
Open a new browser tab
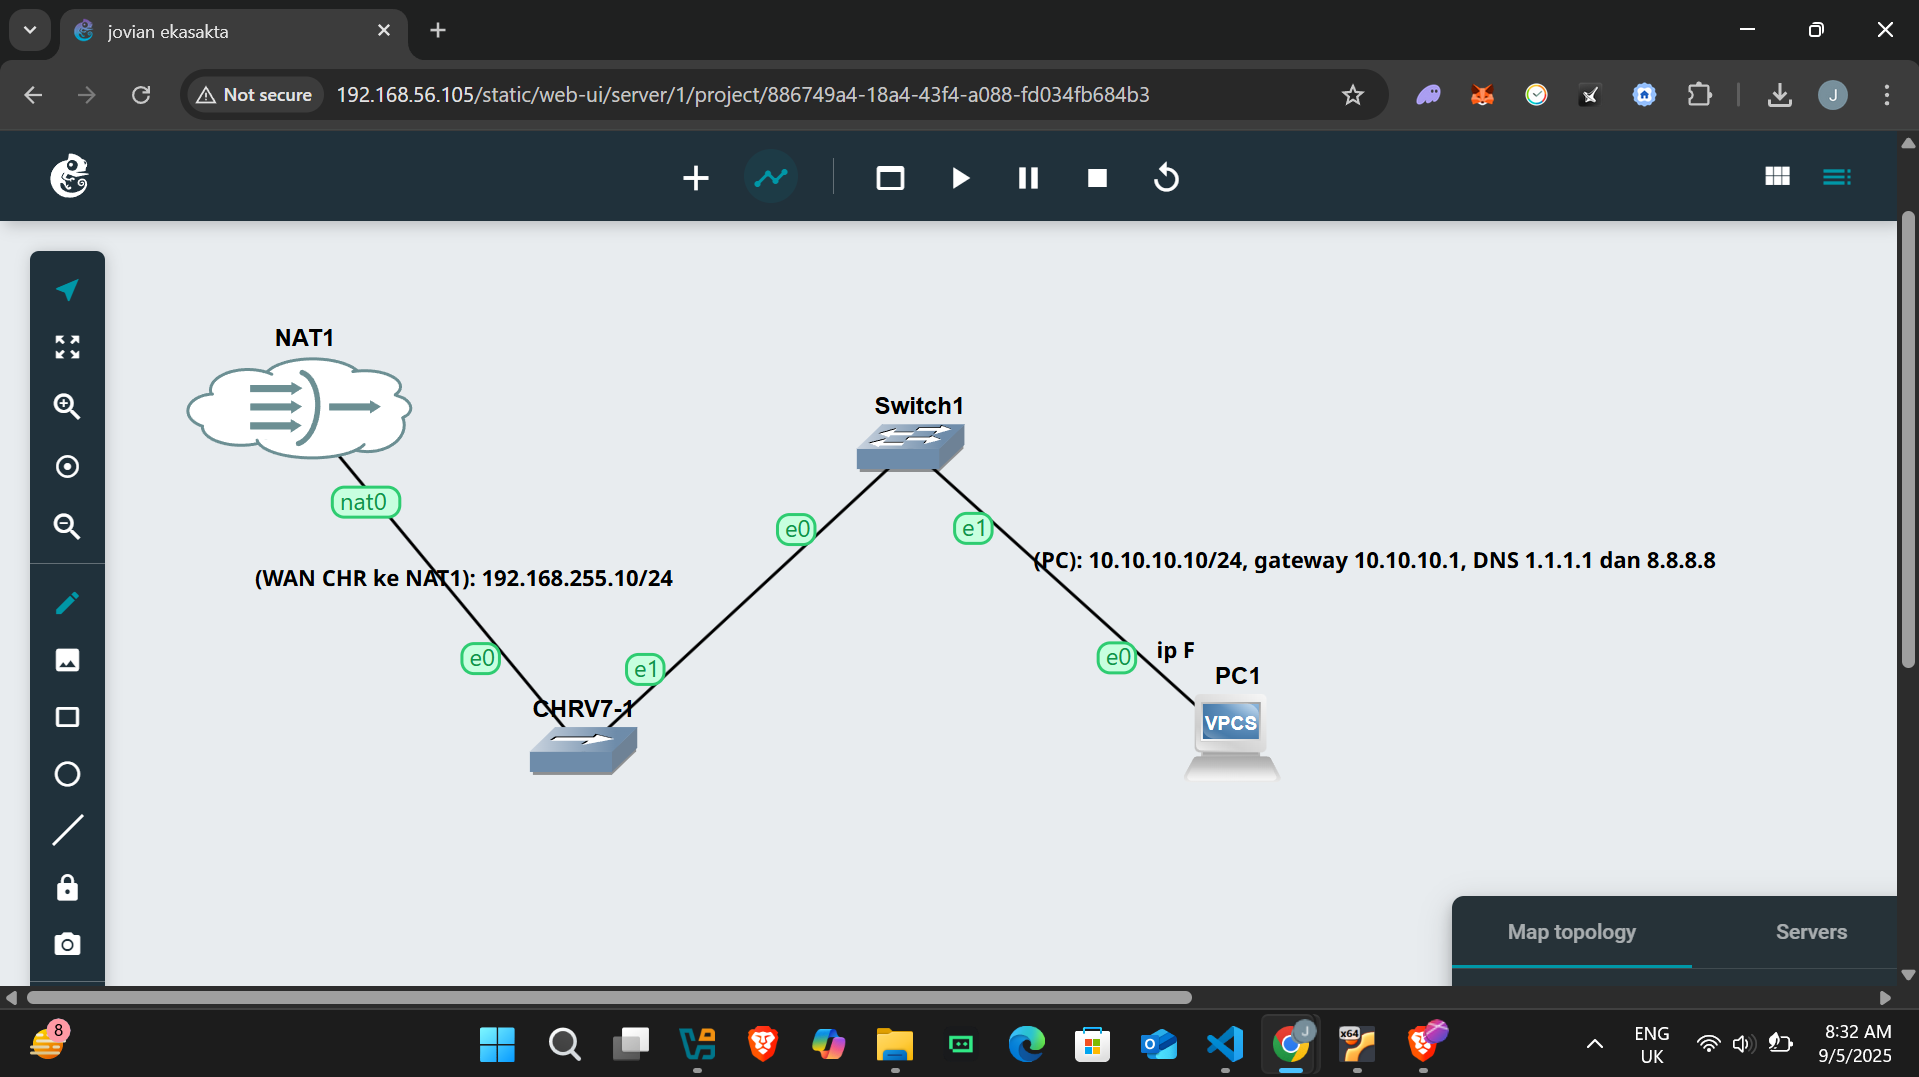pos(438,31)
